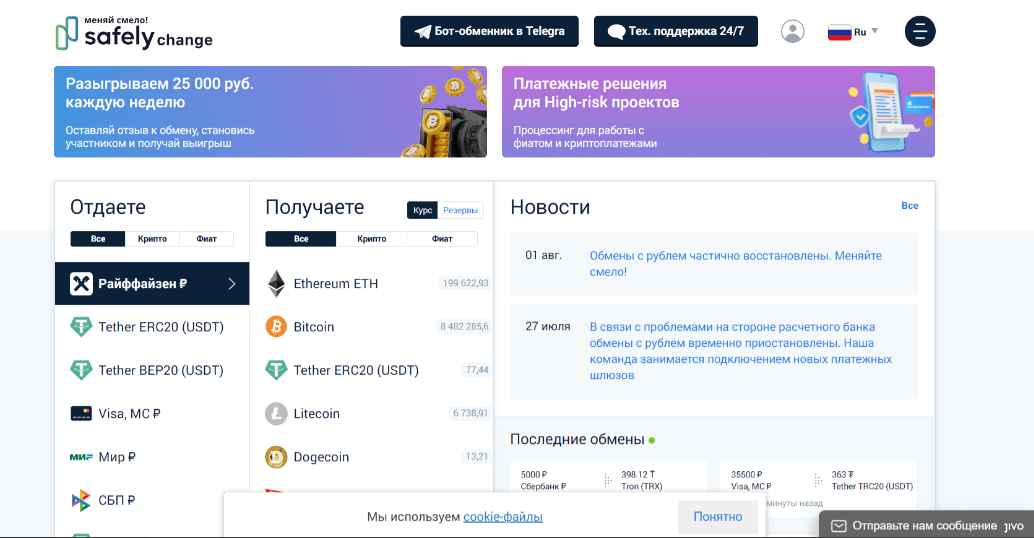Select Tether BEP20 (USDT) text

point(161,371)
